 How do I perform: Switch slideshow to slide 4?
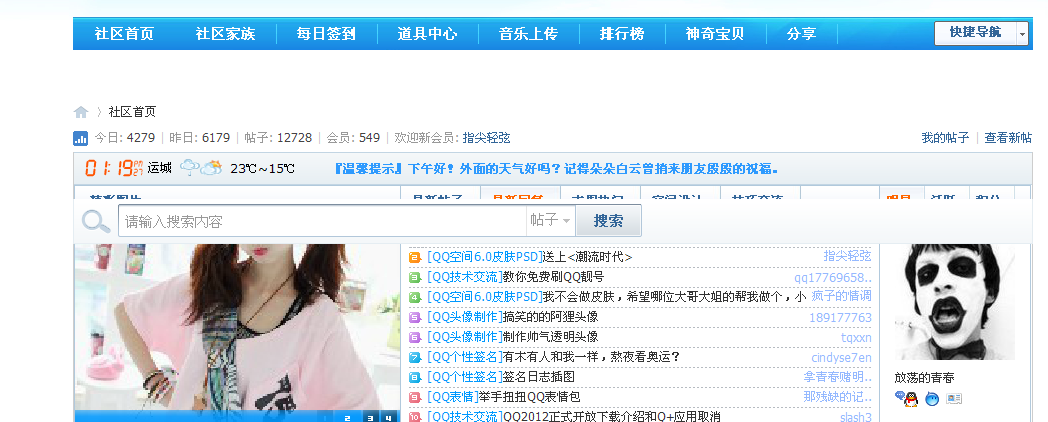[x=387, y=418]
